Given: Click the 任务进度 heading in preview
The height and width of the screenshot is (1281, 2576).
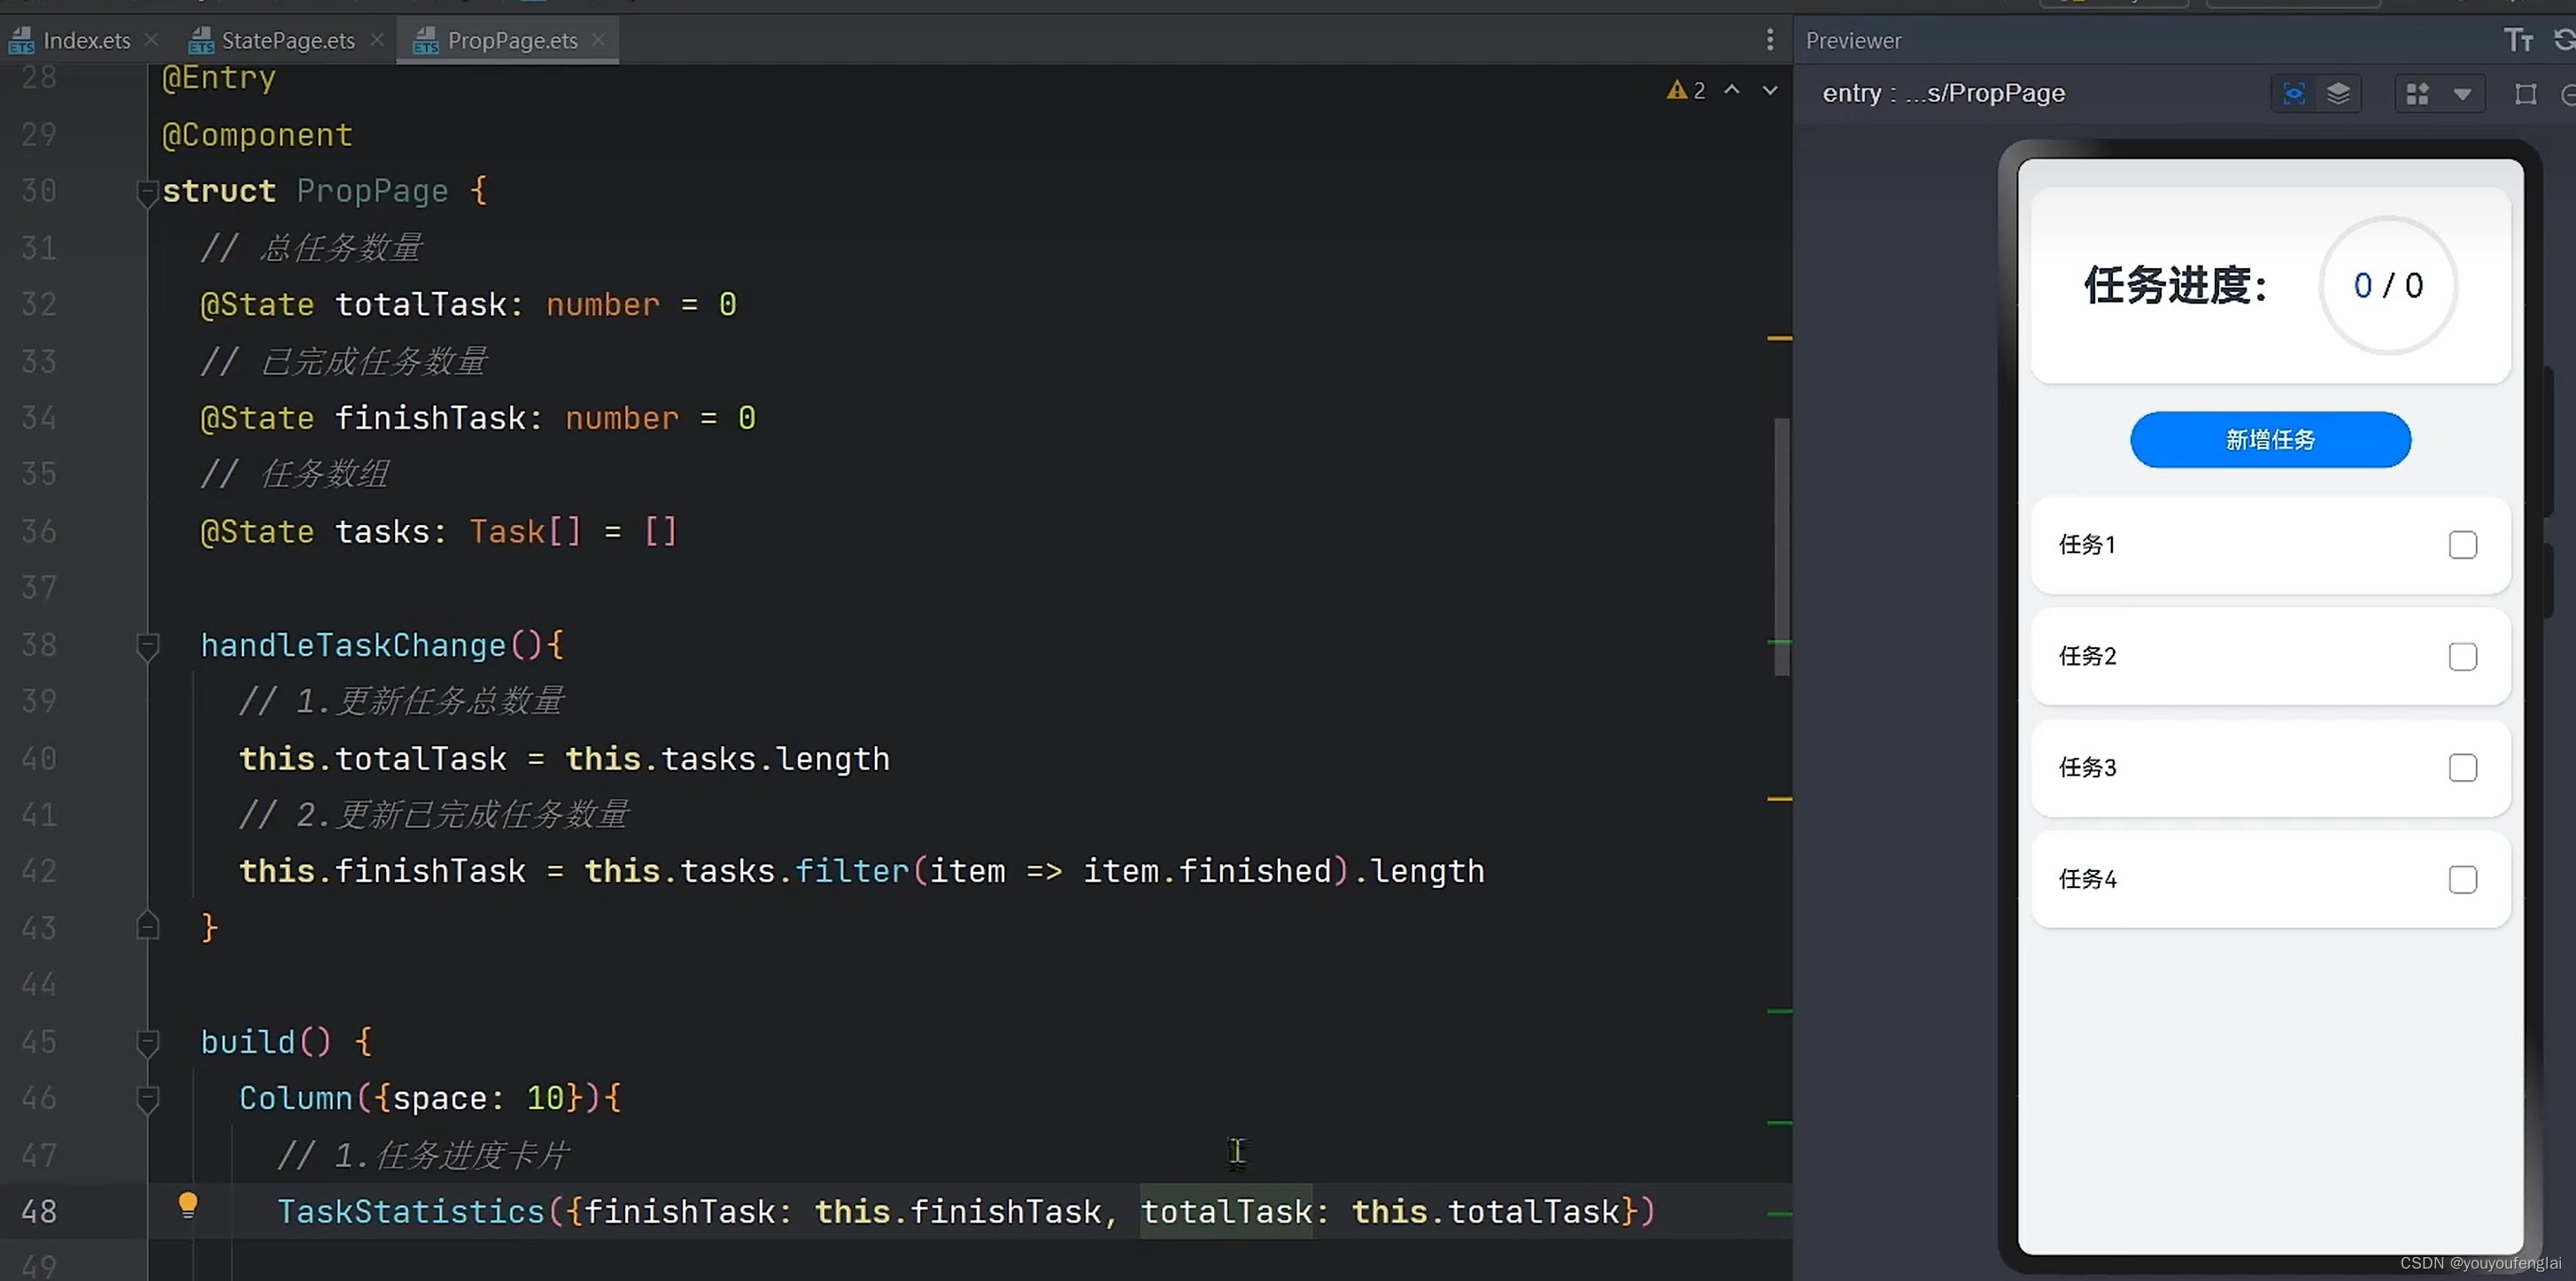Looking at the screenshot, I should (x=2176, y=285).
